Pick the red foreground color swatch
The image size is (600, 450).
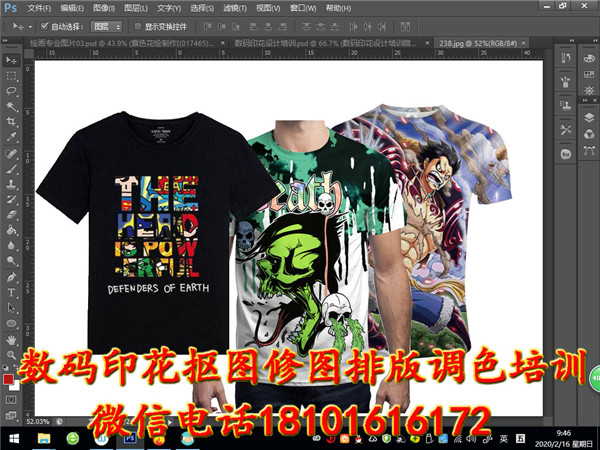click(8, 379)
